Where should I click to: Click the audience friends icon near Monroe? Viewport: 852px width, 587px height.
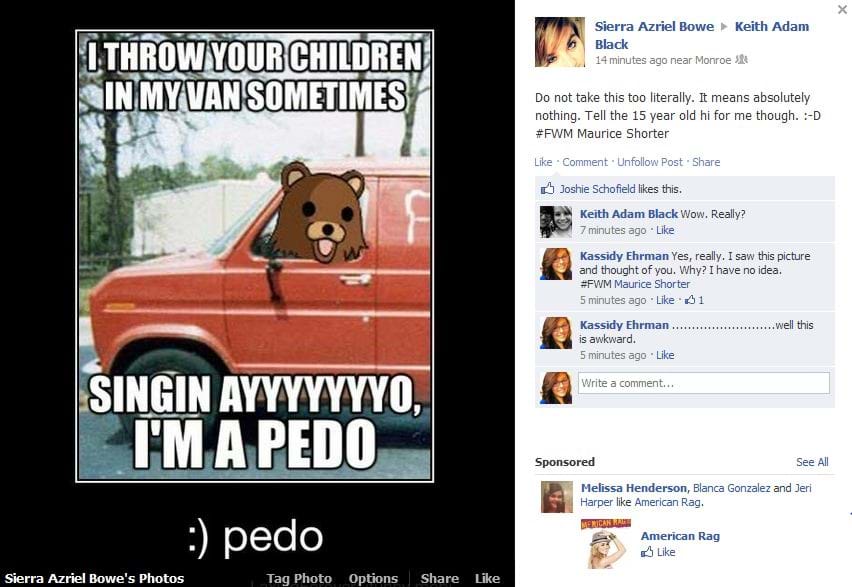coord(741,60)
